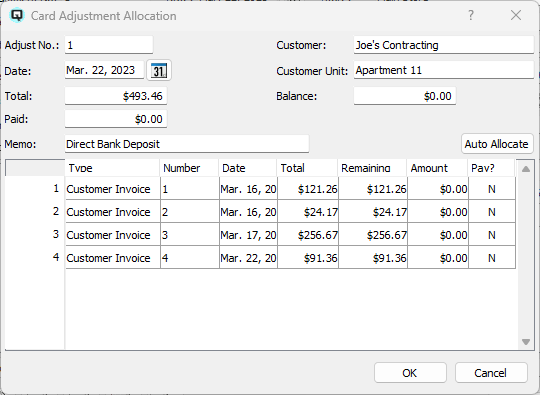The width and height of the screenshot is (540, 395).
Task: Select row header number 3
Action: tap(35, 235)
